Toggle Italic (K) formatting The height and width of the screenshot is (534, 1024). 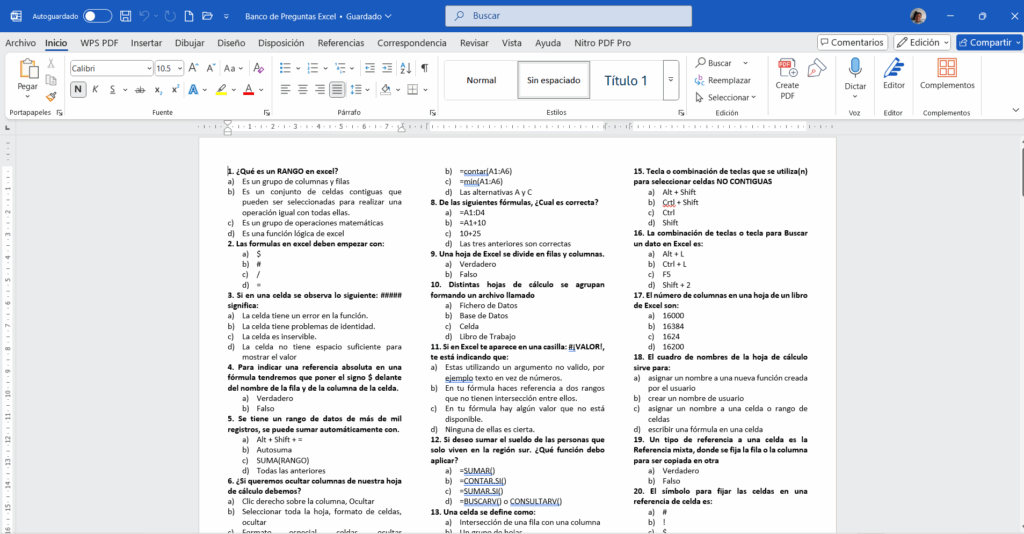95,89
